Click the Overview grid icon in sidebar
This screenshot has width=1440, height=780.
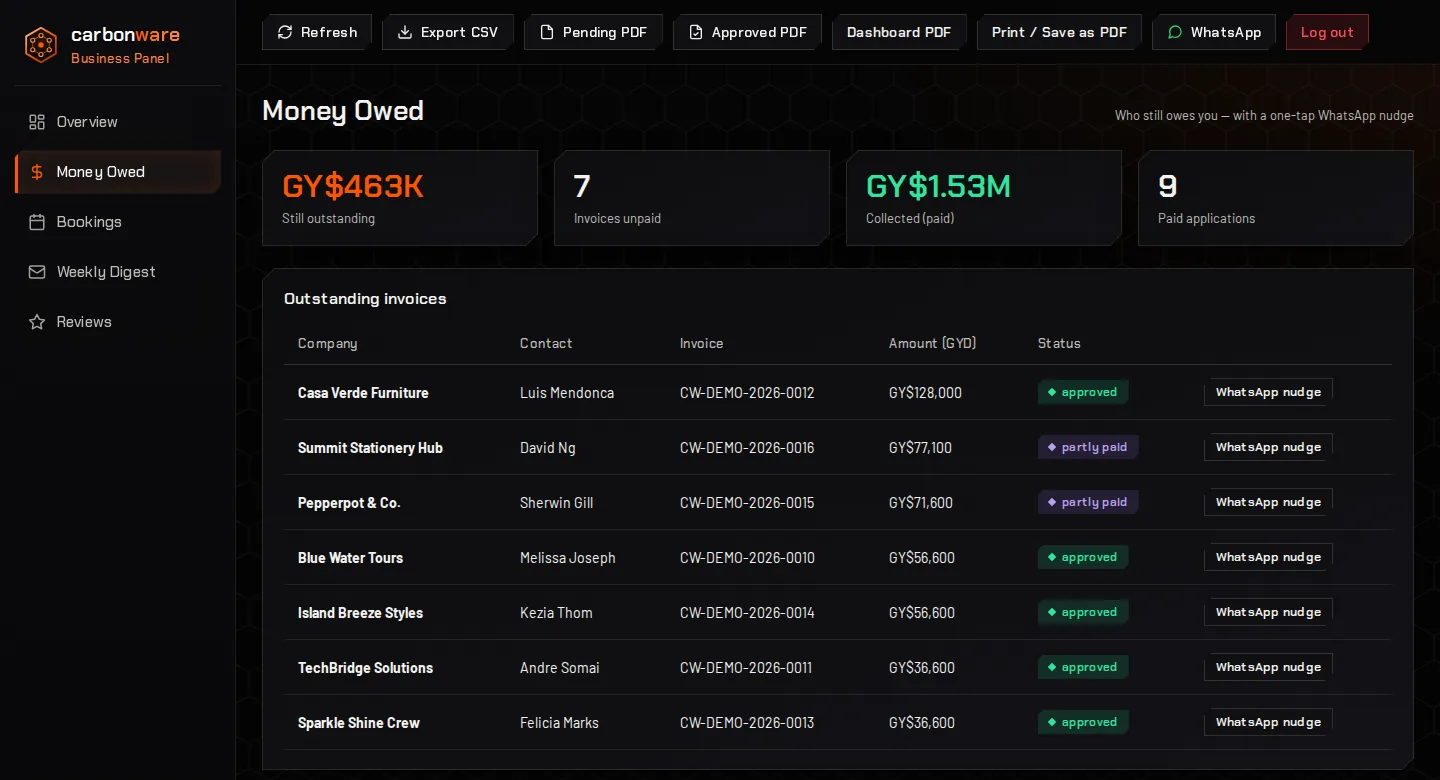pos(37,122)
